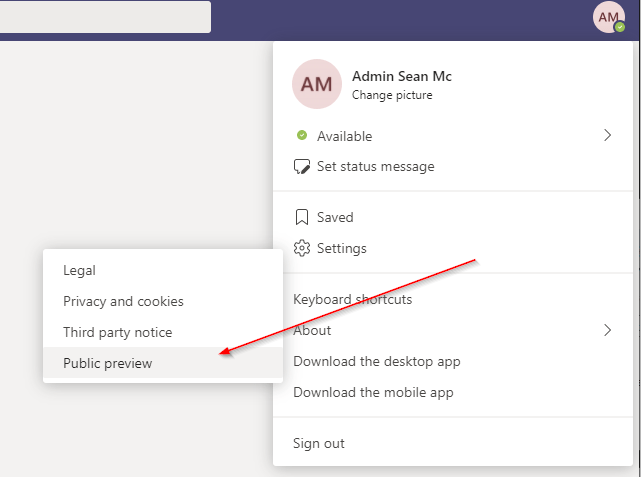Click the search box in the top bar
The width and height of the screenshot is (641, 477).
tap(105, 17)
